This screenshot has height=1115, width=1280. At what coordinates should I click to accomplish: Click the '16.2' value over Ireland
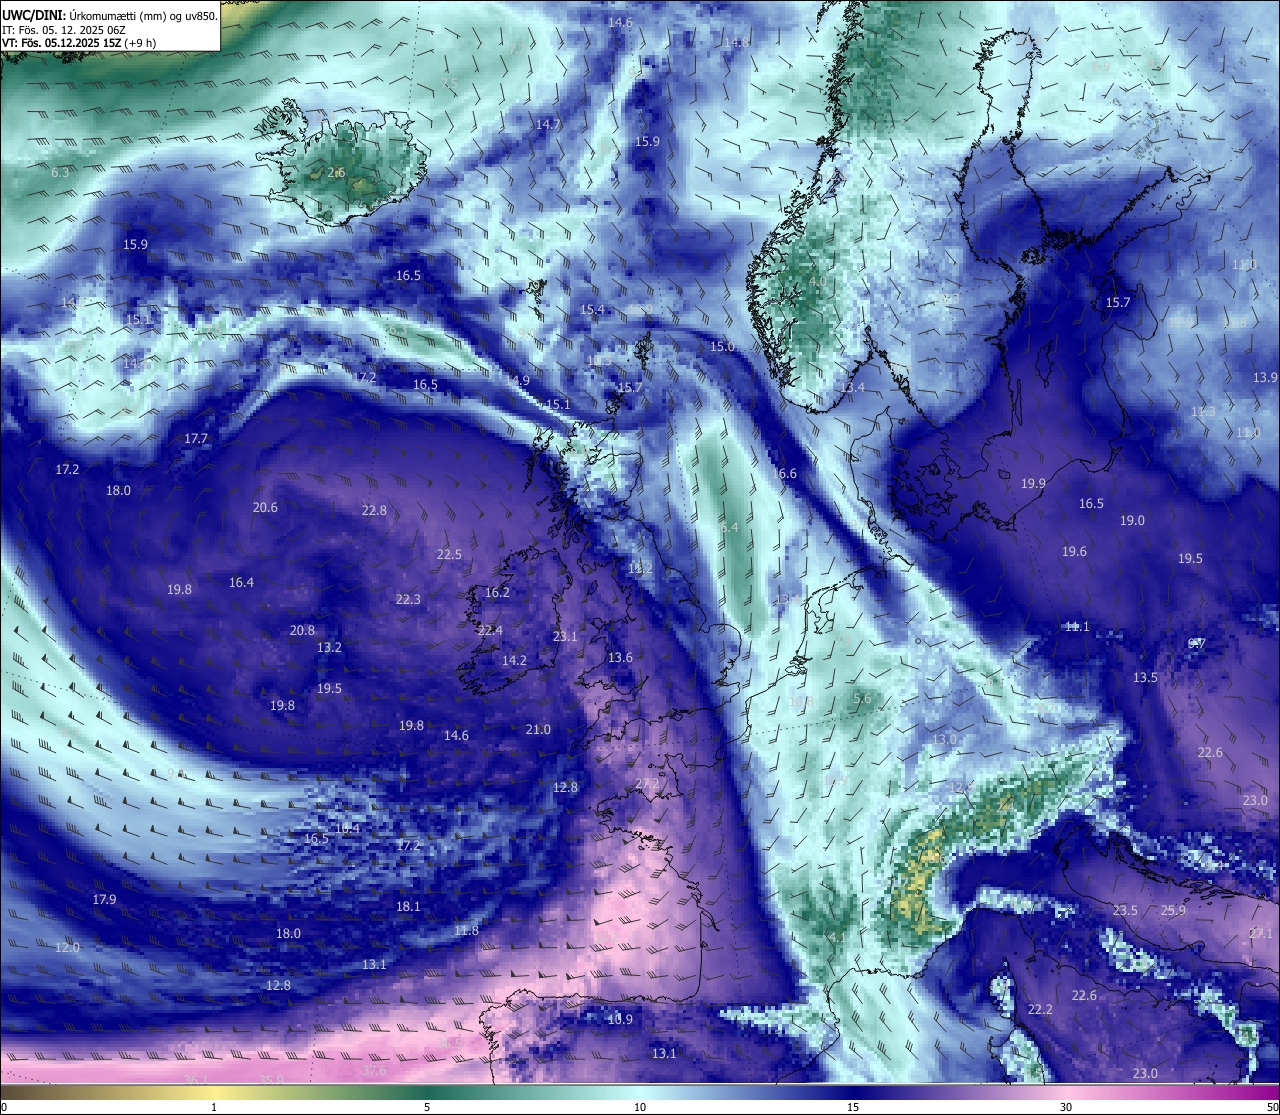pos(497,593)
